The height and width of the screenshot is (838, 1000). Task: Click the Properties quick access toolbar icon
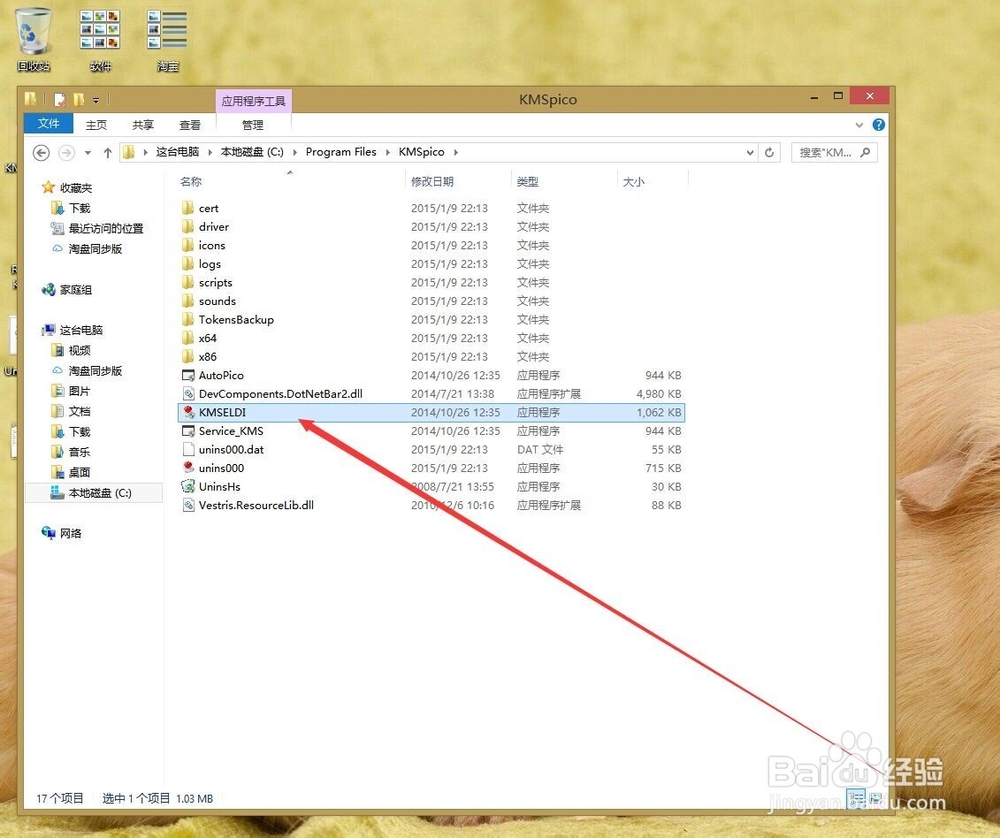pos(60,99)
